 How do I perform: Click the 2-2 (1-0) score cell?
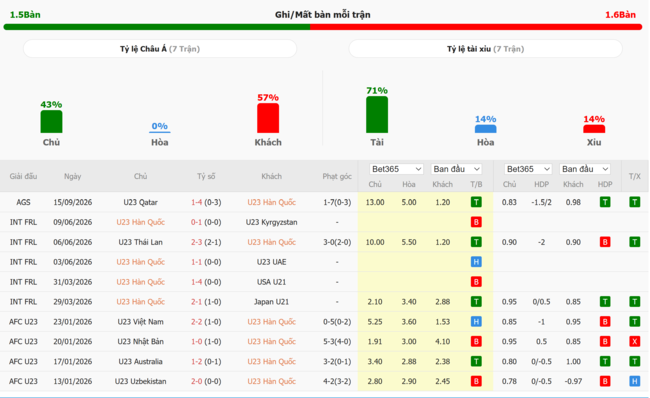(206, 322)
